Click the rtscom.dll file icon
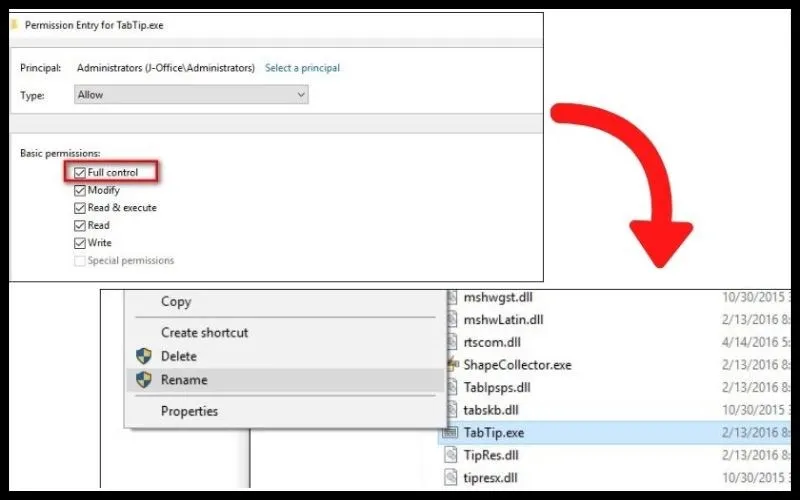 (451, 342)
